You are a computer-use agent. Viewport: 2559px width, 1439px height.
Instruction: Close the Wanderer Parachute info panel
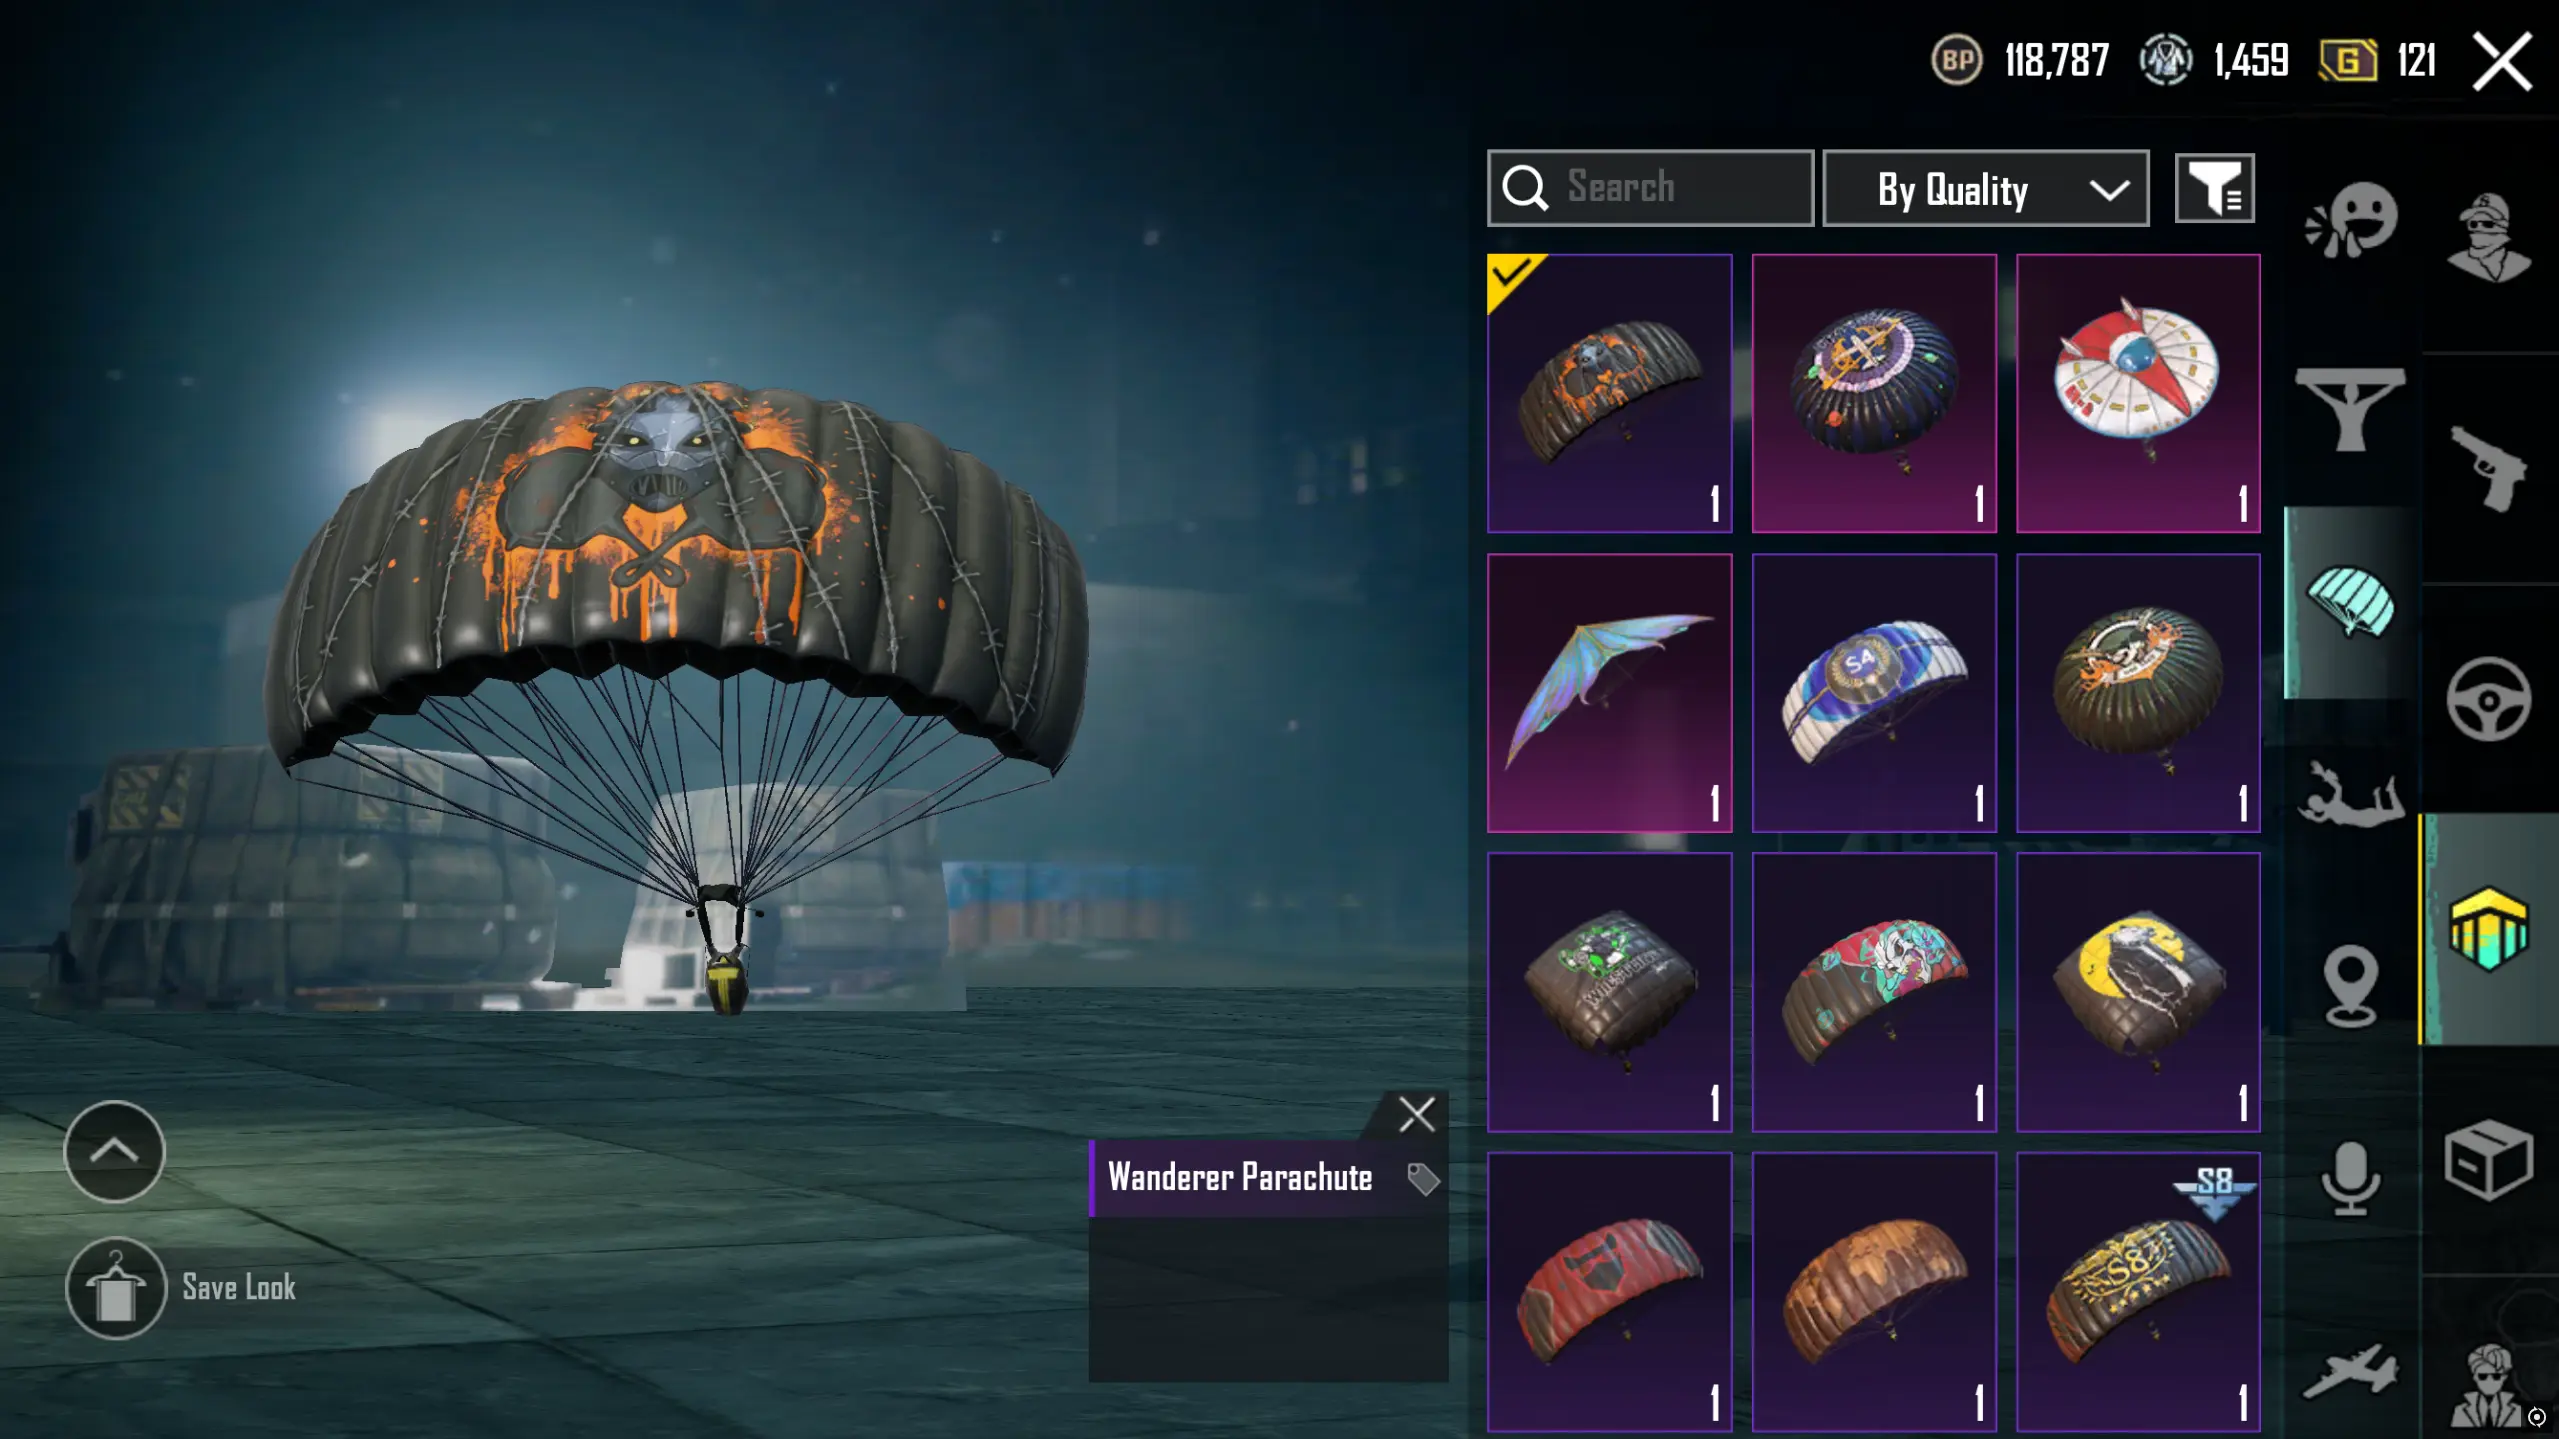[x=1417, y=1114]
